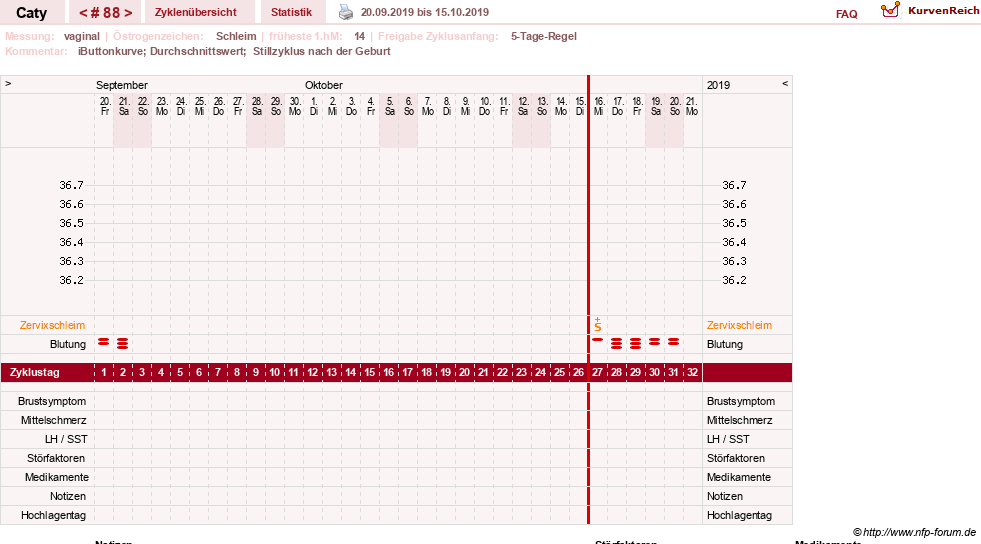Select cycle day 32 in Zyklustag row
Screen dimensions: 981x544
coord(692,372)
